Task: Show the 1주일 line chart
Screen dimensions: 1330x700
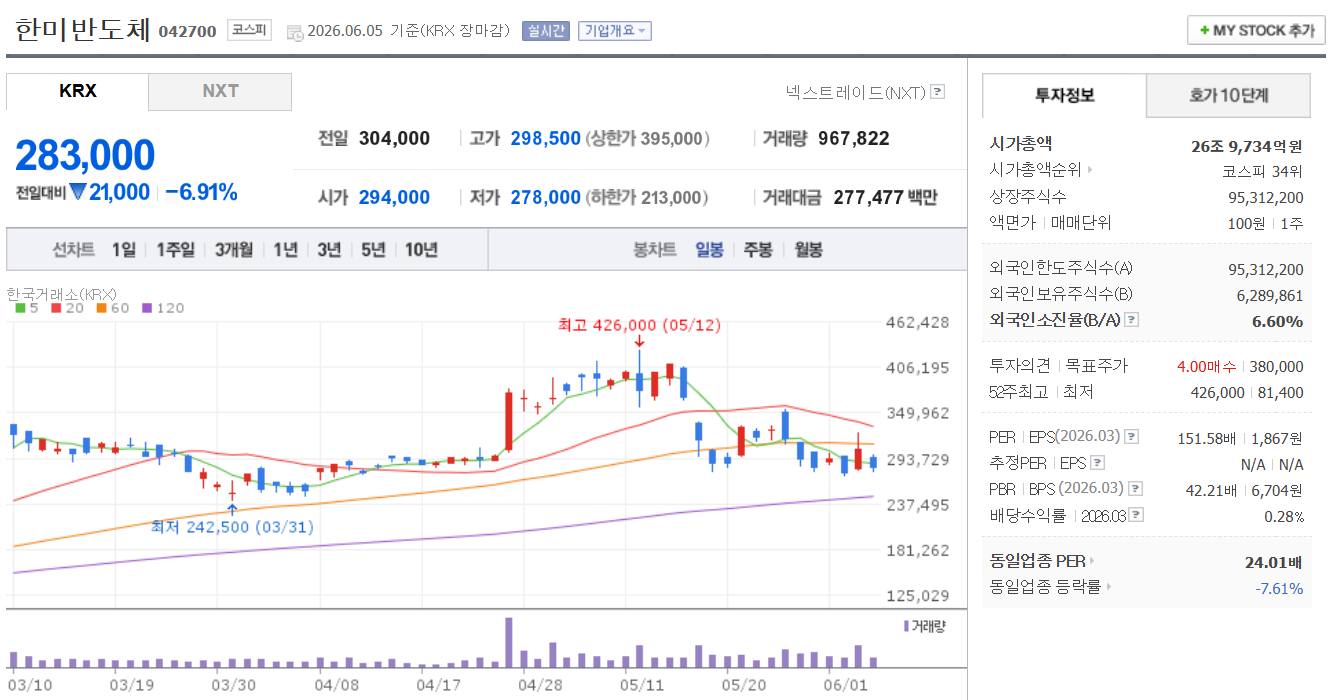Action: 175,250
